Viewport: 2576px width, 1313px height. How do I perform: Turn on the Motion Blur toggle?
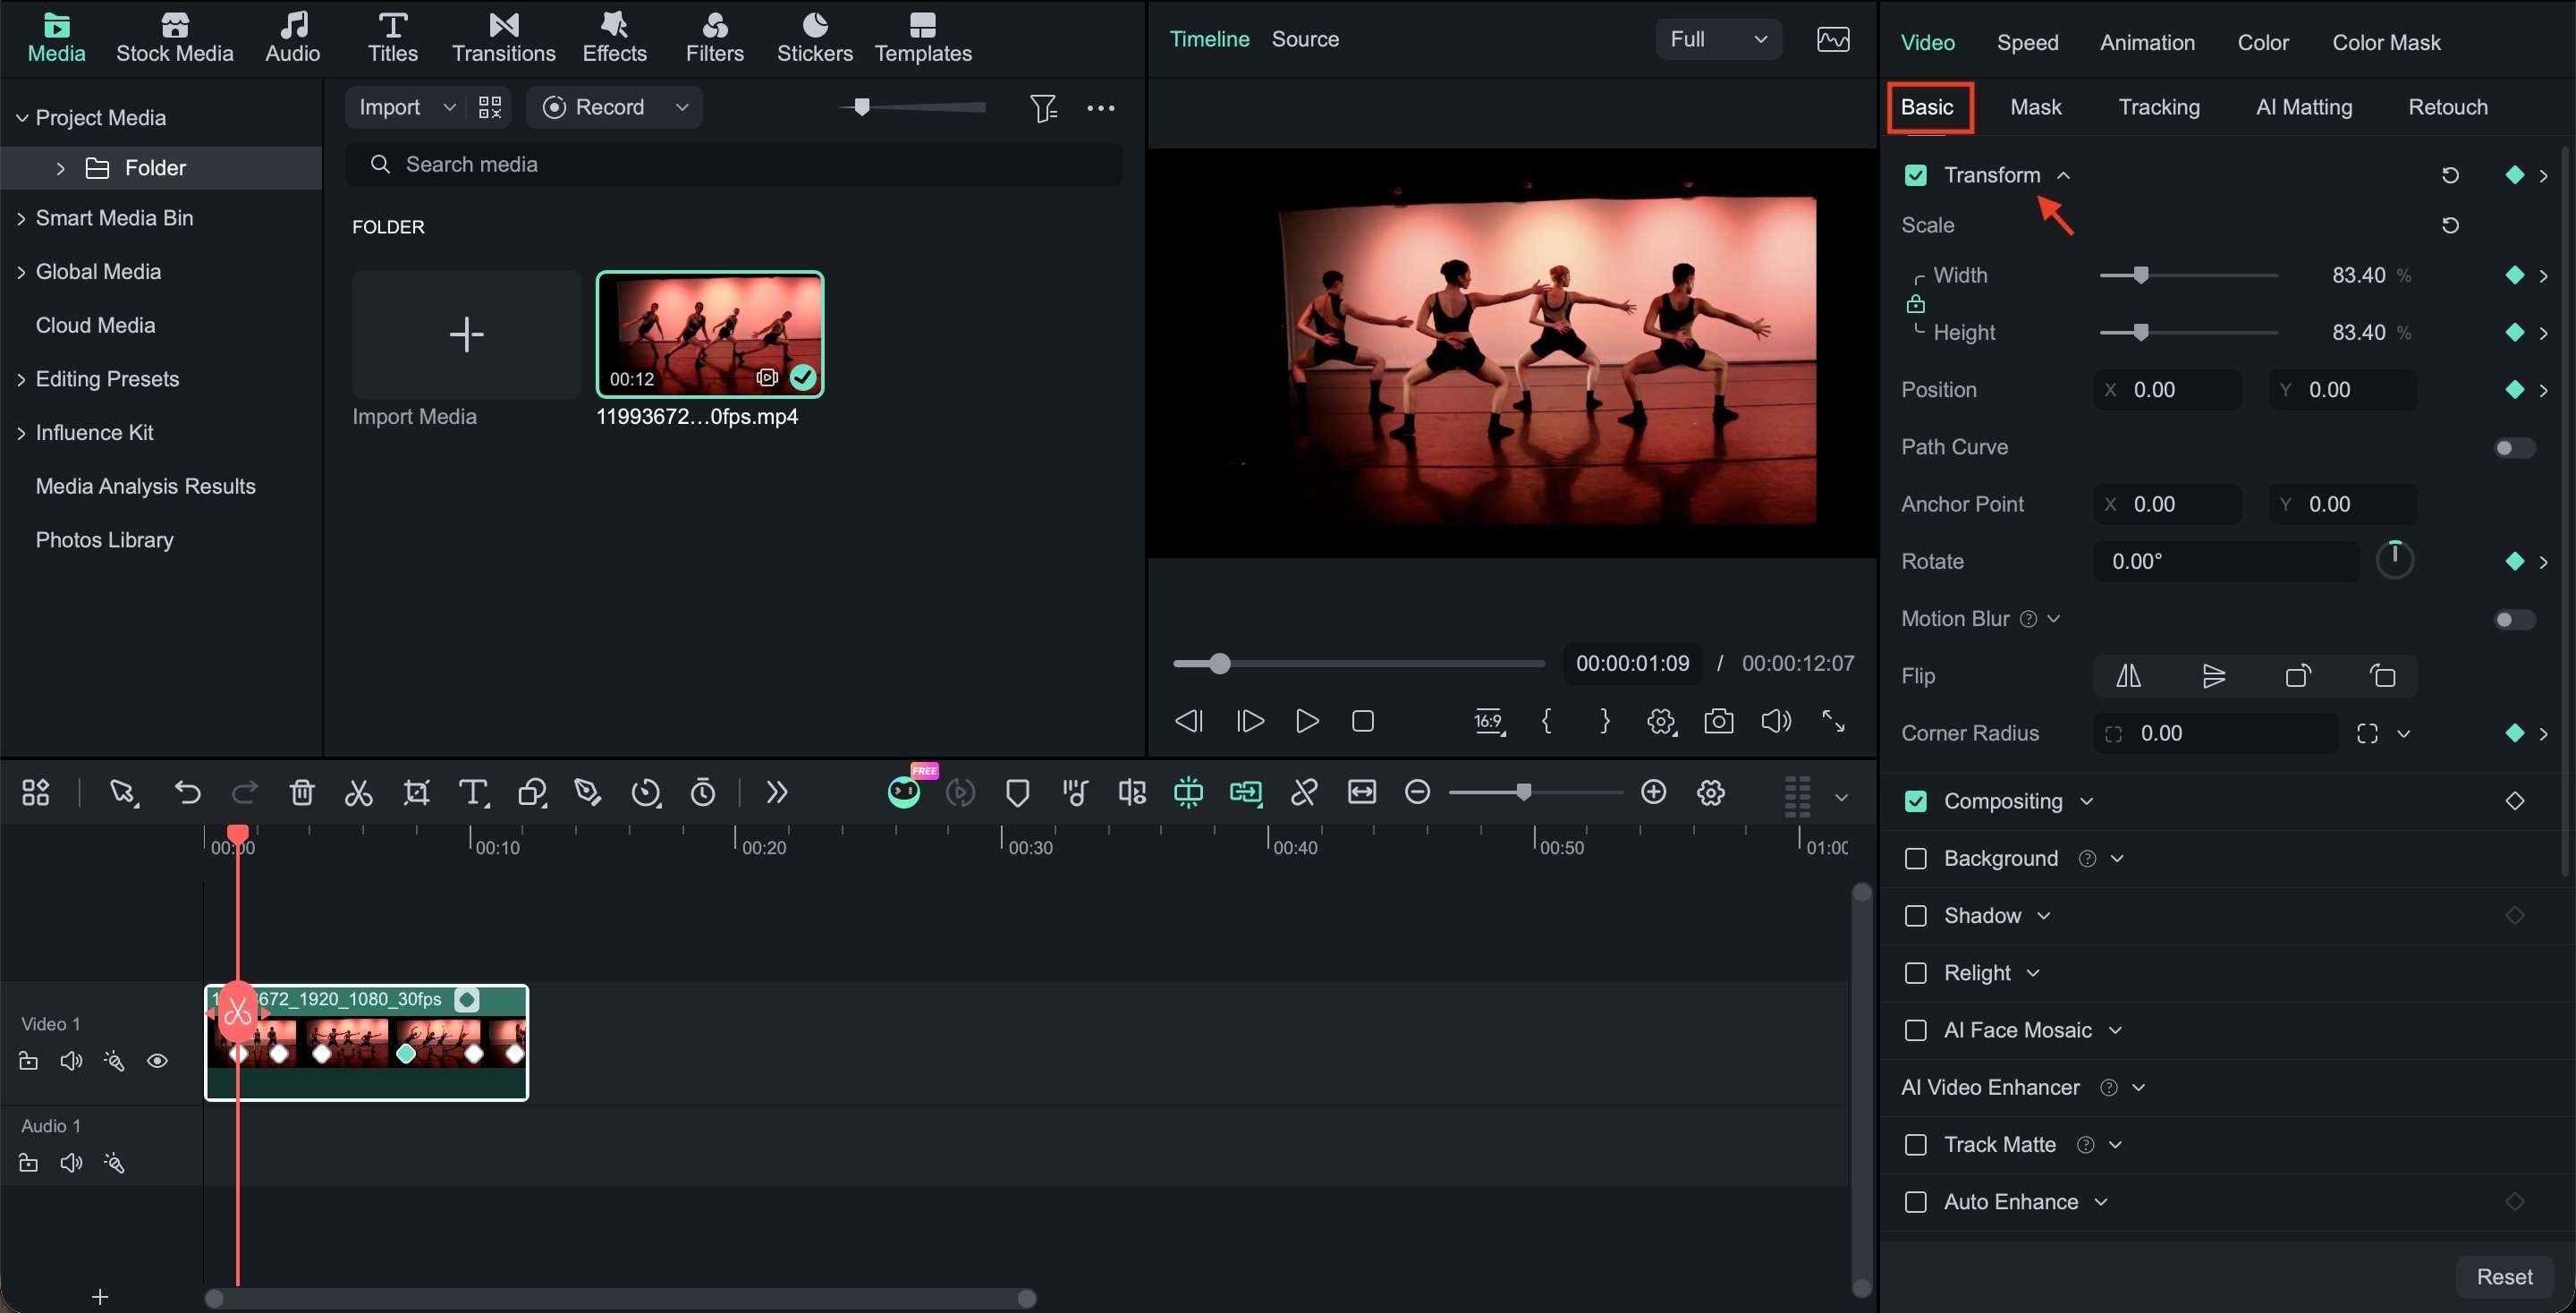[2513, 620]
